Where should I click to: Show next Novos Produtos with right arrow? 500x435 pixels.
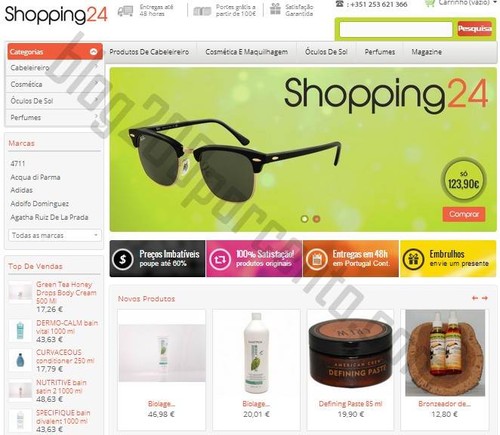point(485,298)
